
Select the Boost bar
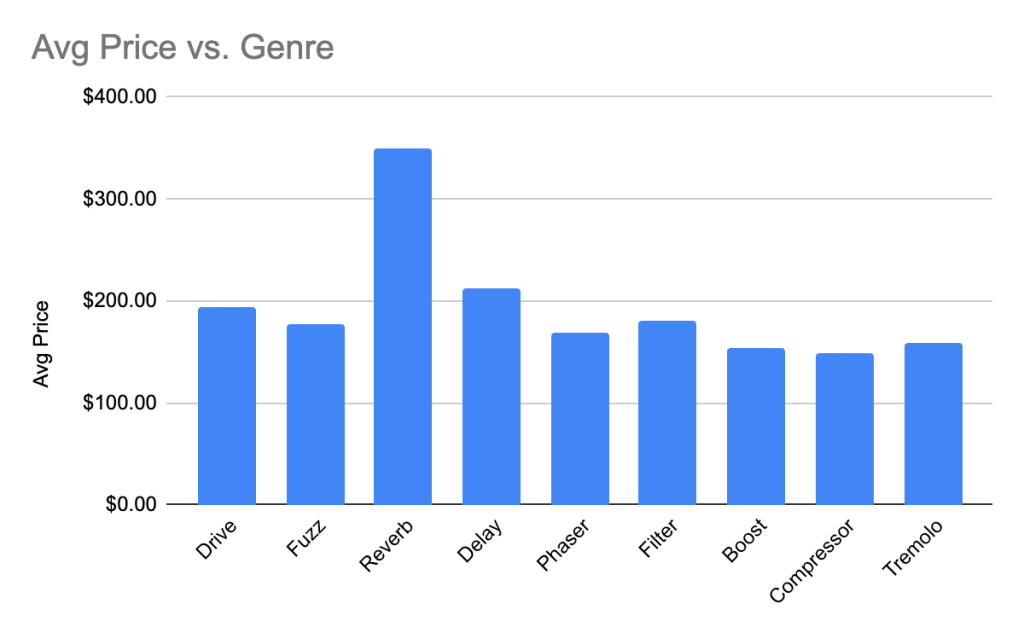[x=756, y=426]
